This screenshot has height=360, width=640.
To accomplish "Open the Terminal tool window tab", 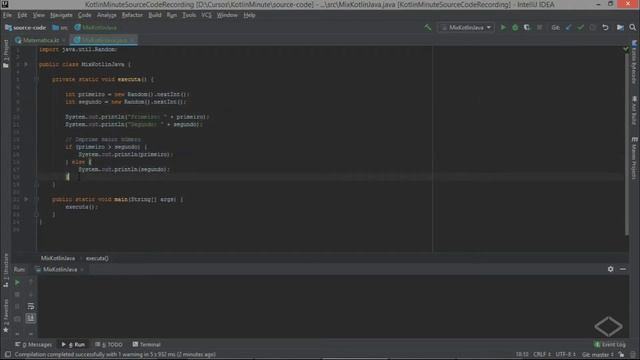I will point(147,344).
